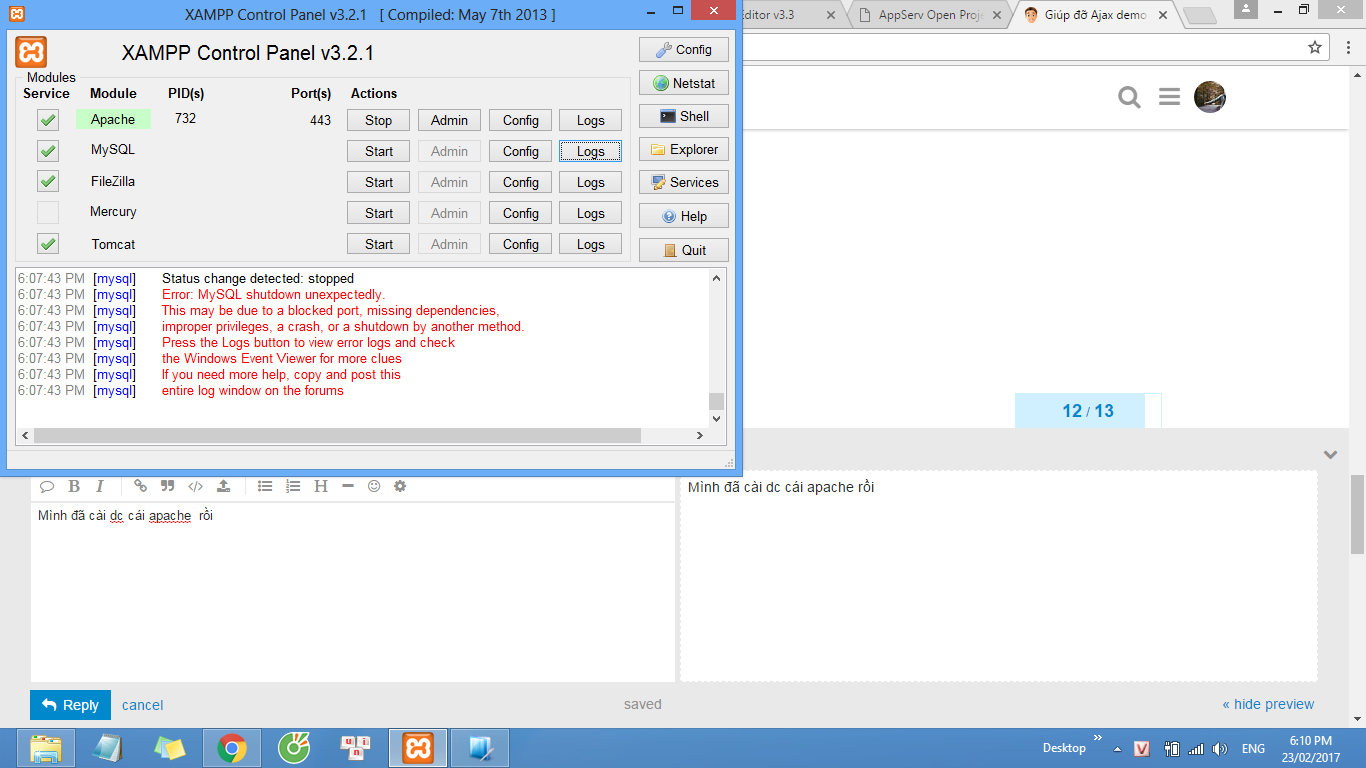1366x768 pixels.
Task: Insert preformatted code in editor
Action: pyautogui.click(x=196, y=486)
